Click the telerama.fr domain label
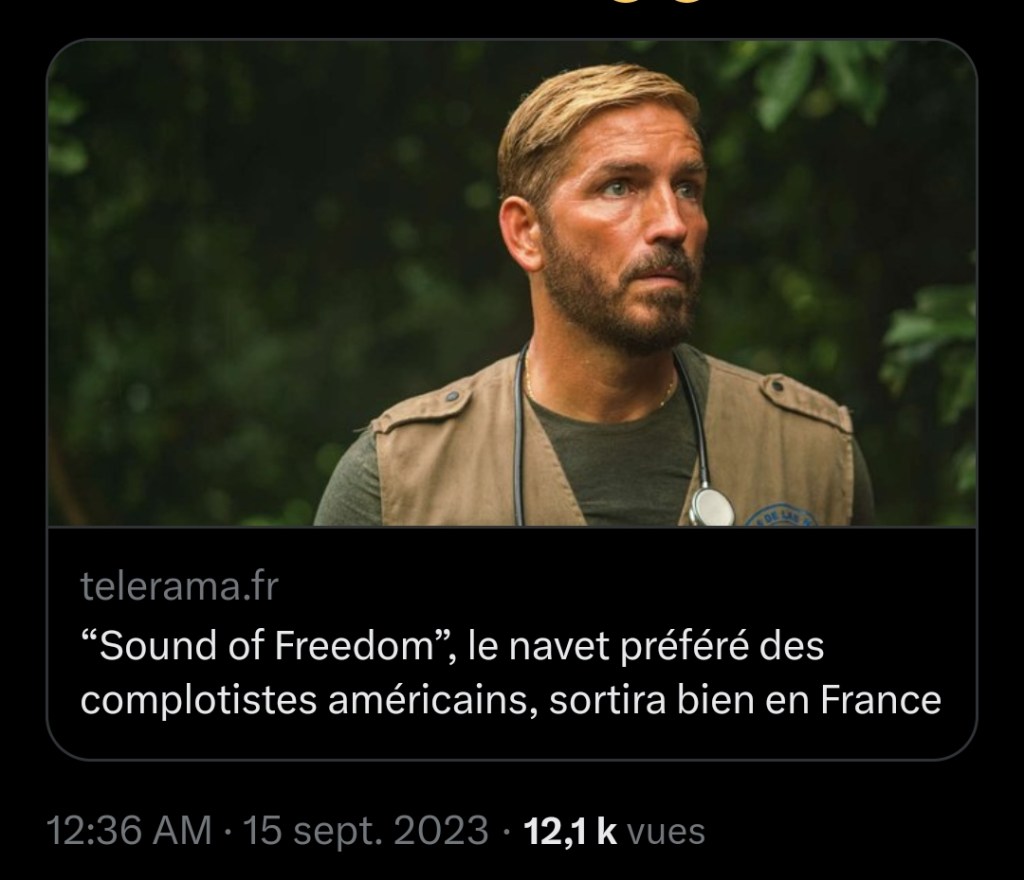This screenshot has height=880, width=1024. click(180, 586)
